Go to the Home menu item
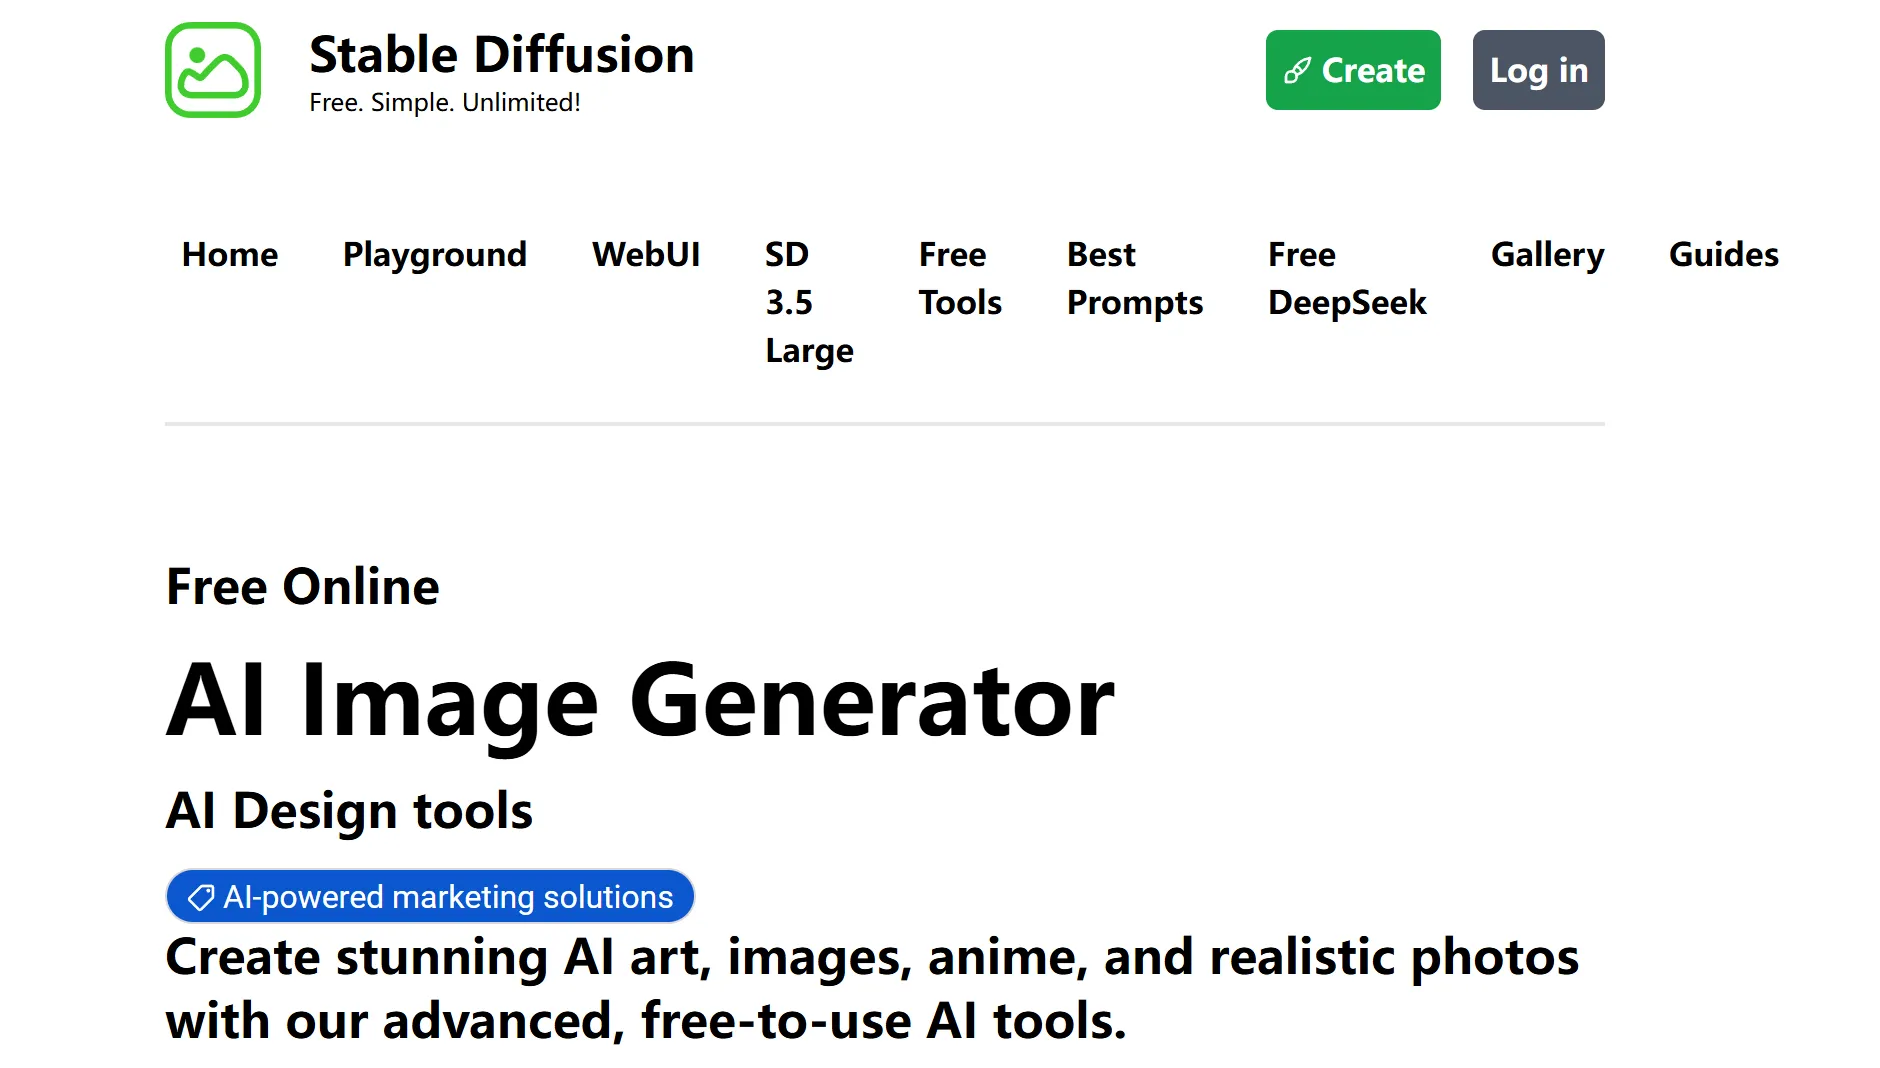The image size is (1880, 1068). coord(230,254)
